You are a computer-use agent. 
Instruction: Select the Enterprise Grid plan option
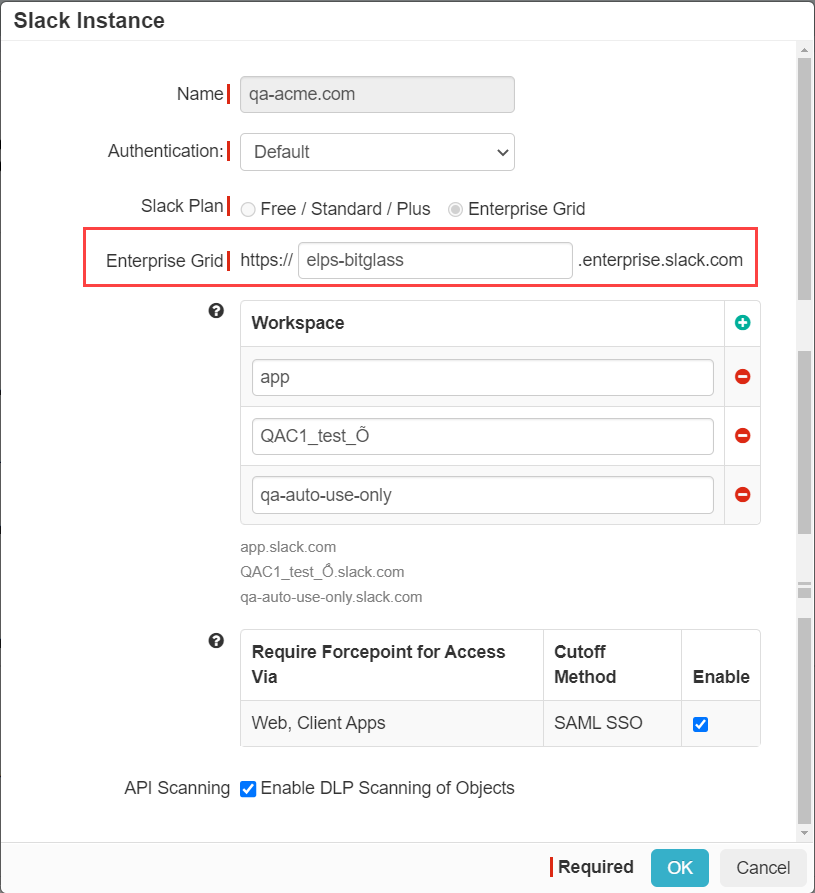tap(456, 209)
